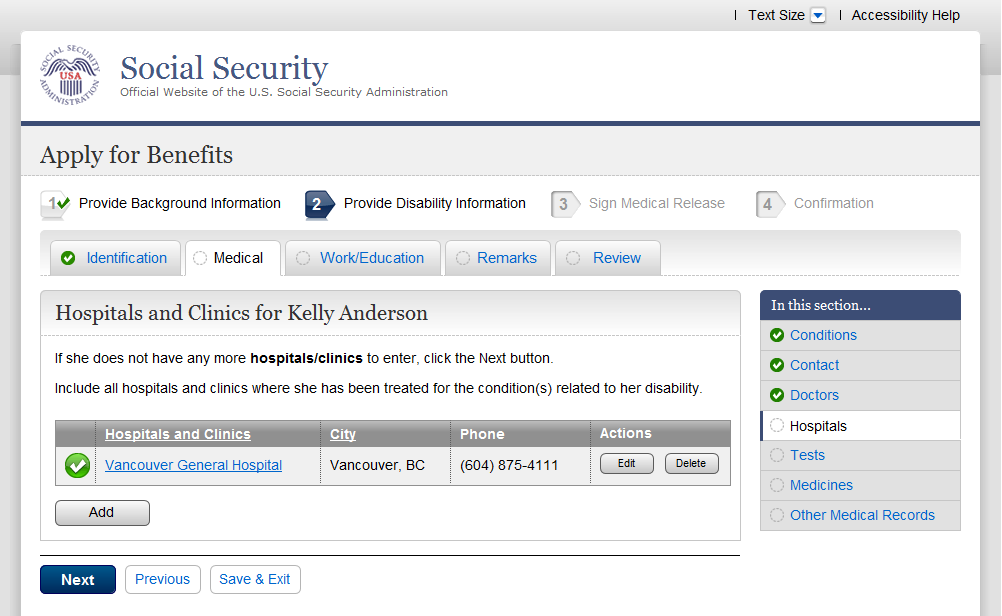The width and height of the screenshot is (1002, 616).
Task: Add another hospital or clinic
Action: click(x=102, y=513)
